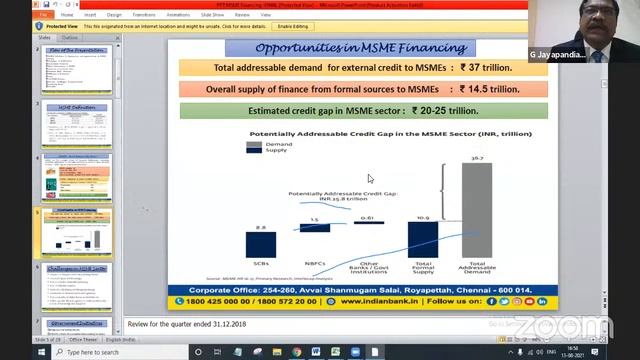This screenshot has height=360, width=640.
Task: Open File Explorer from the taskbar
Action: pyautogui.click(x=277, y=352)
